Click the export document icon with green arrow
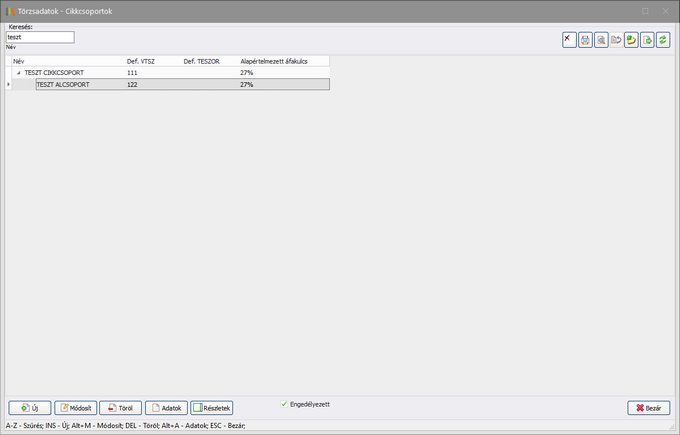 (647, 40)
